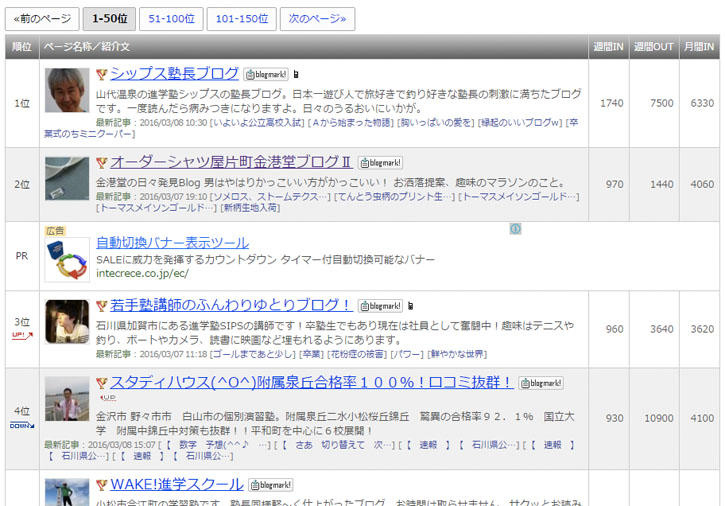Click ranking badge icon before WAKE!進学スクール
The height and width of the screenshot is (506, 725).
pos(101,485)
